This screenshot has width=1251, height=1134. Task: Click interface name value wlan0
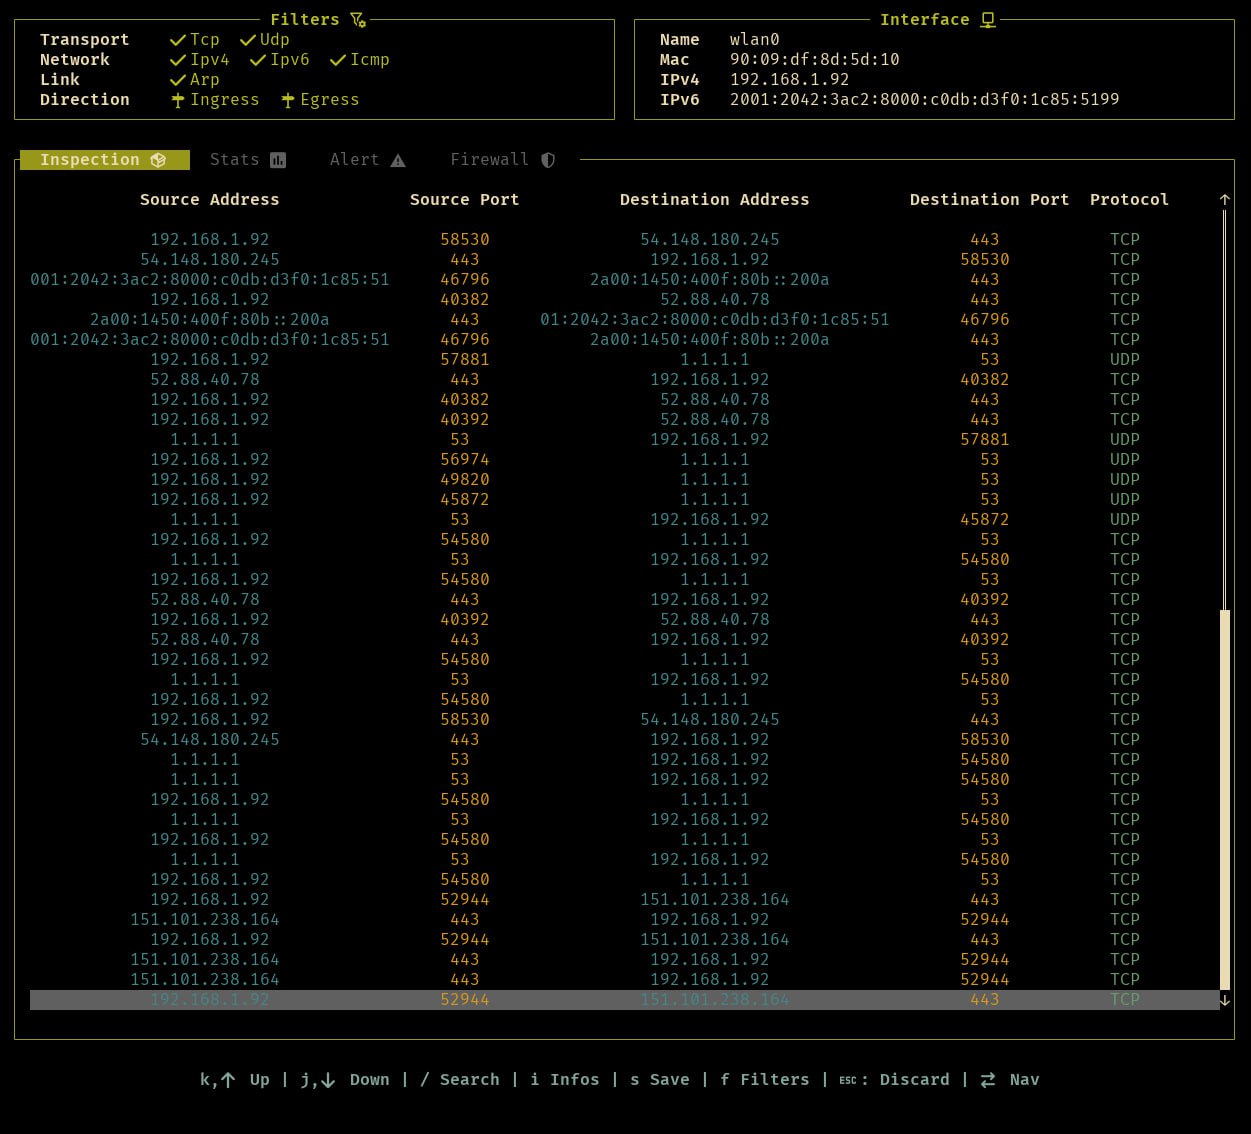point(755,40)
